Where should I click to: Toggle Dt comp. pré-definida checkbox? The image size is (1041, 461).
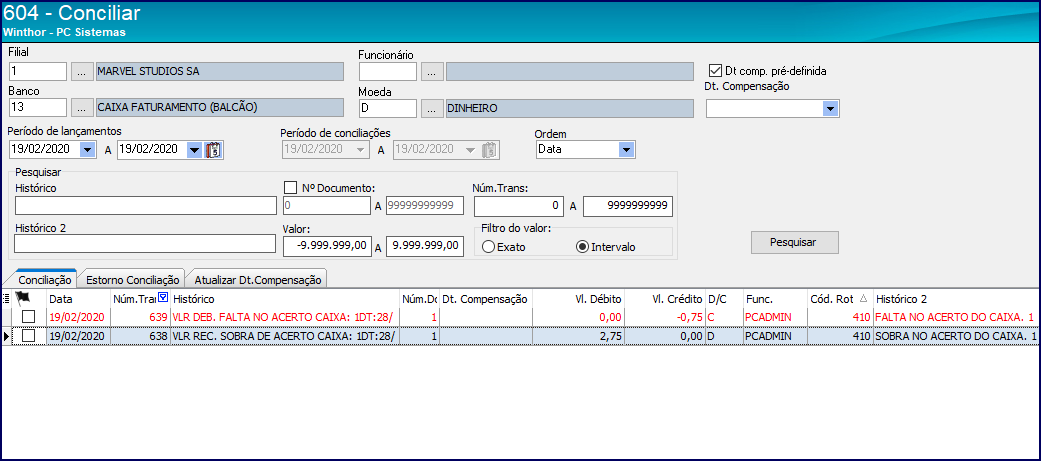point(715,70)
